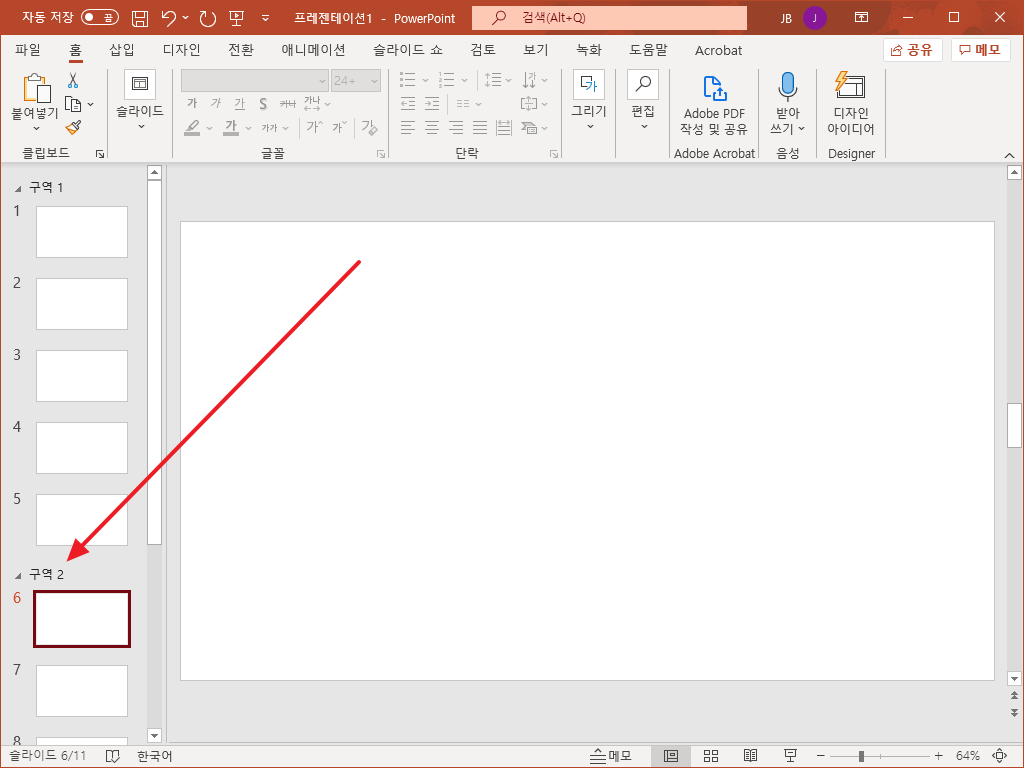Select slide 3 thumbnail
This screenshot has width=1024, height=768.
point(82,376)
